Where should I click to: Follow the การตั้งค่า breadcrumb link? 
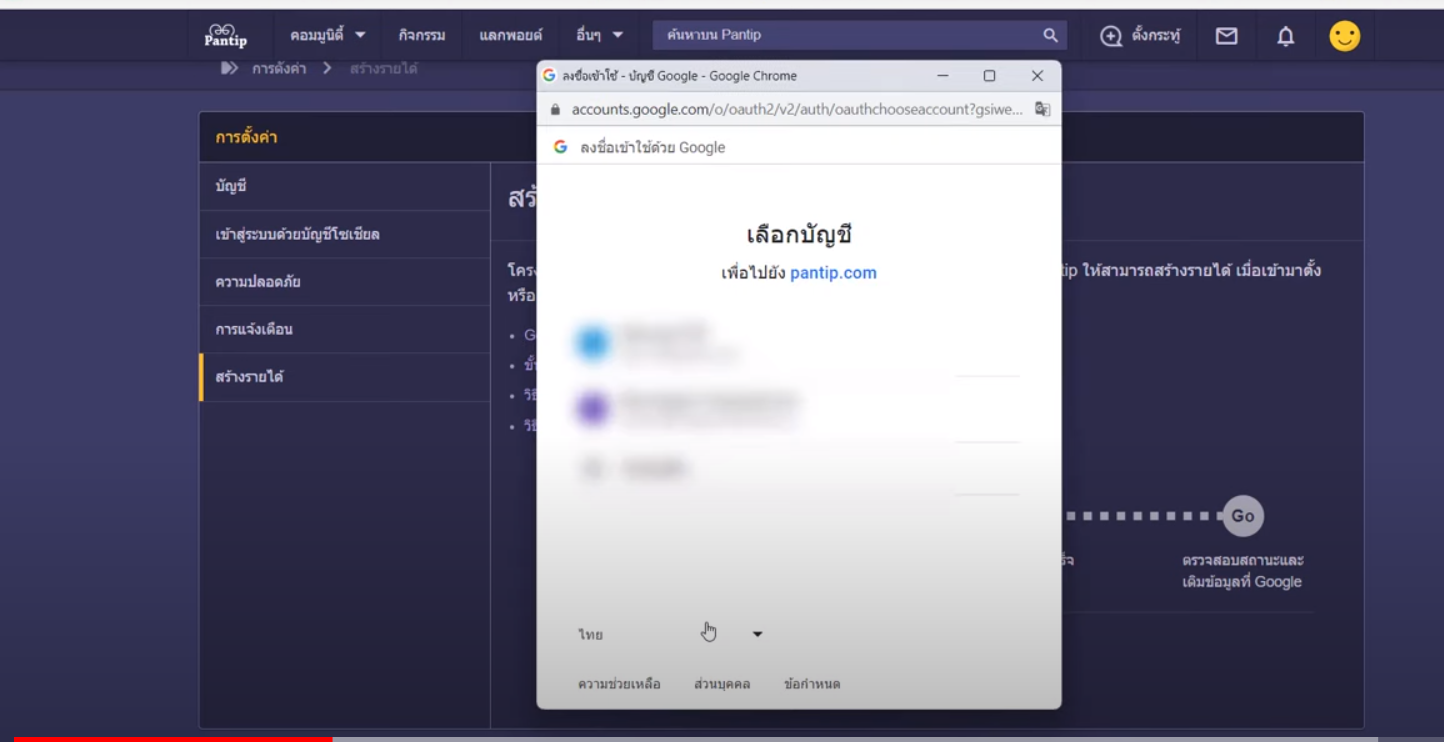(x=279, y=68)
